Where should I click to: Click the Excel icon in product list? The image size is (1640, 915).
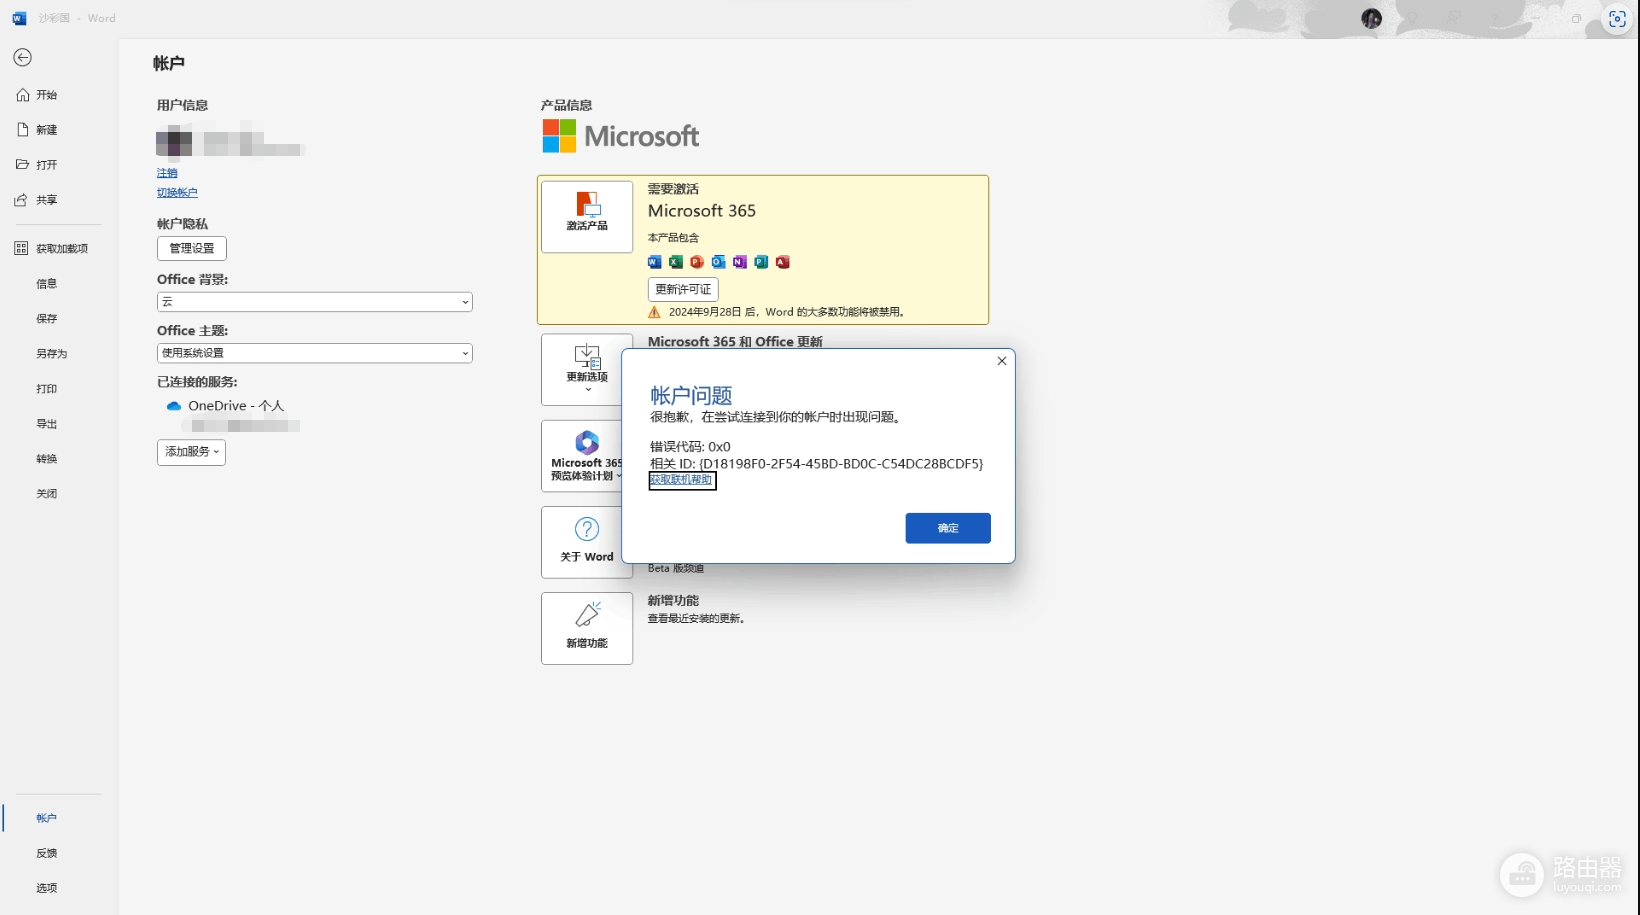tap(676, 262)
